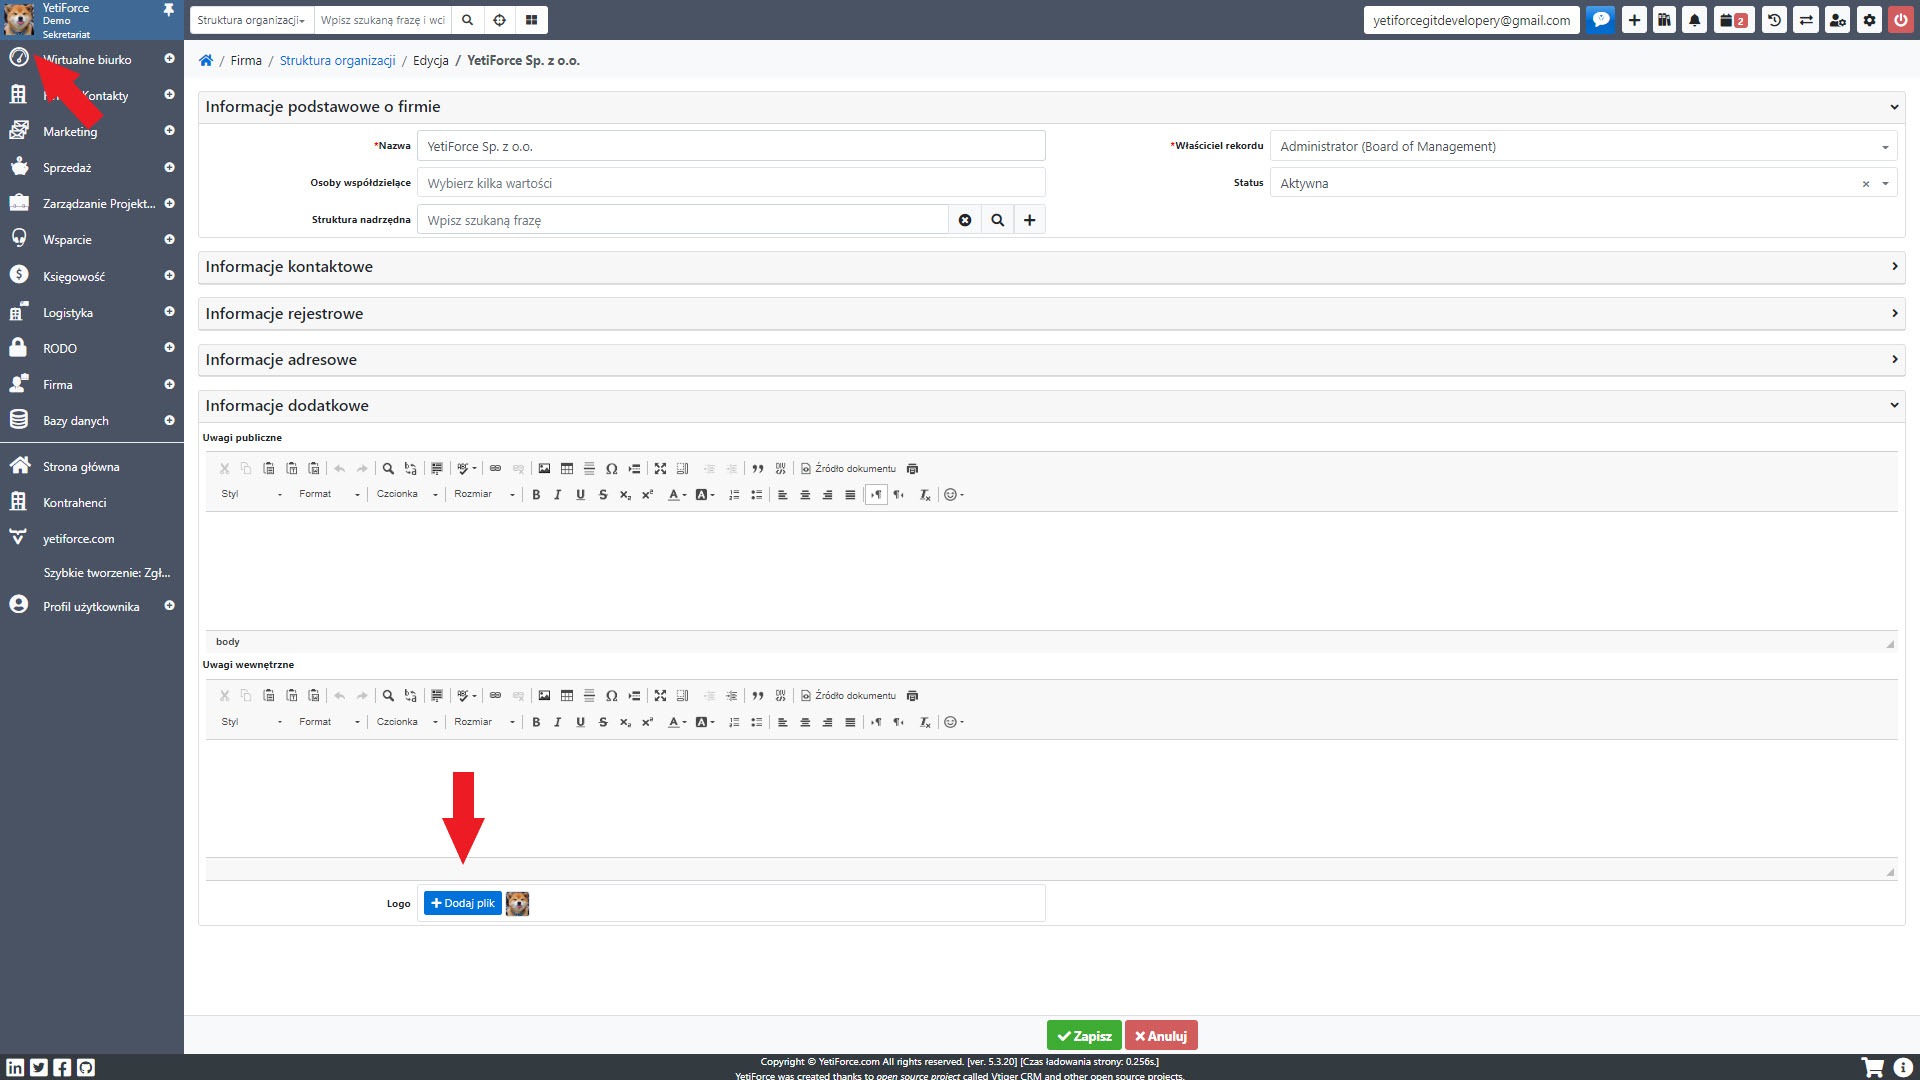Open the settings gear icon in header

[1869, 20]
